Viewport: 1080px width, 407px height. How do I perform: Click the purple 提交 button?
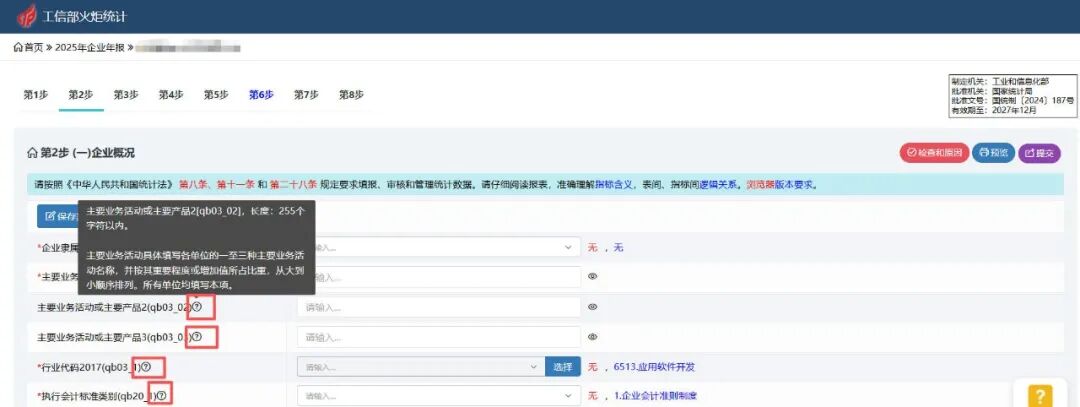1039,153
